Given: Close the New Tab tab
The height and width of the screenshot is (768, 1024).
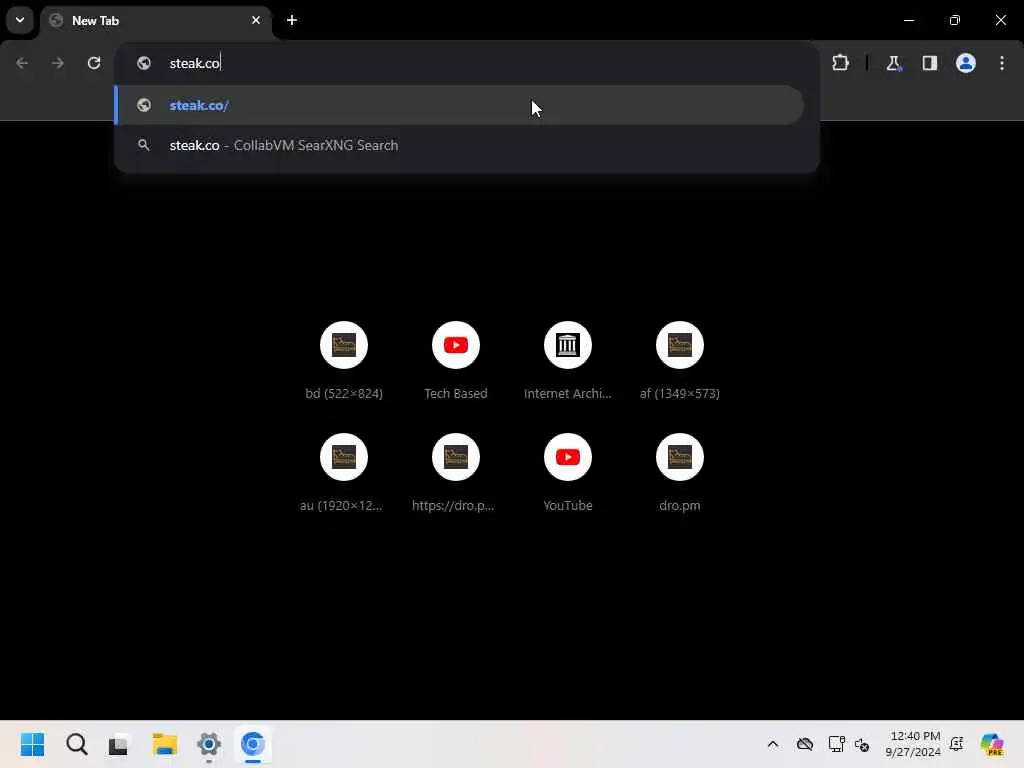Looking at the screenshot, I should pyautogui.click(x=256, y=20).
